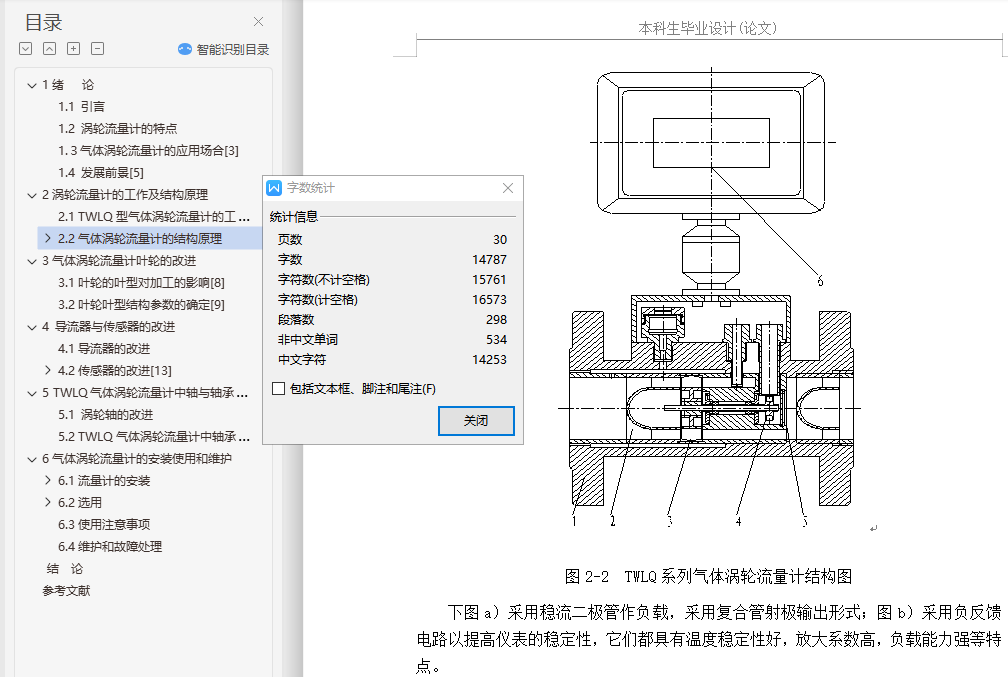The image size is (1008, 677).
Task: Click the minus icon to collapse all headings
Action: click(98, 49)
